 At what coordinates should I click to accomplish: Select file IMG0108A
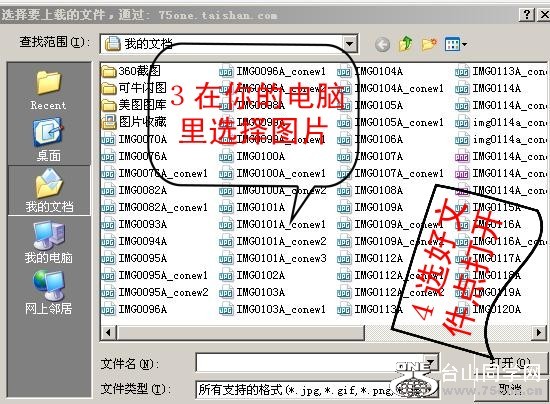coord(370,190)
